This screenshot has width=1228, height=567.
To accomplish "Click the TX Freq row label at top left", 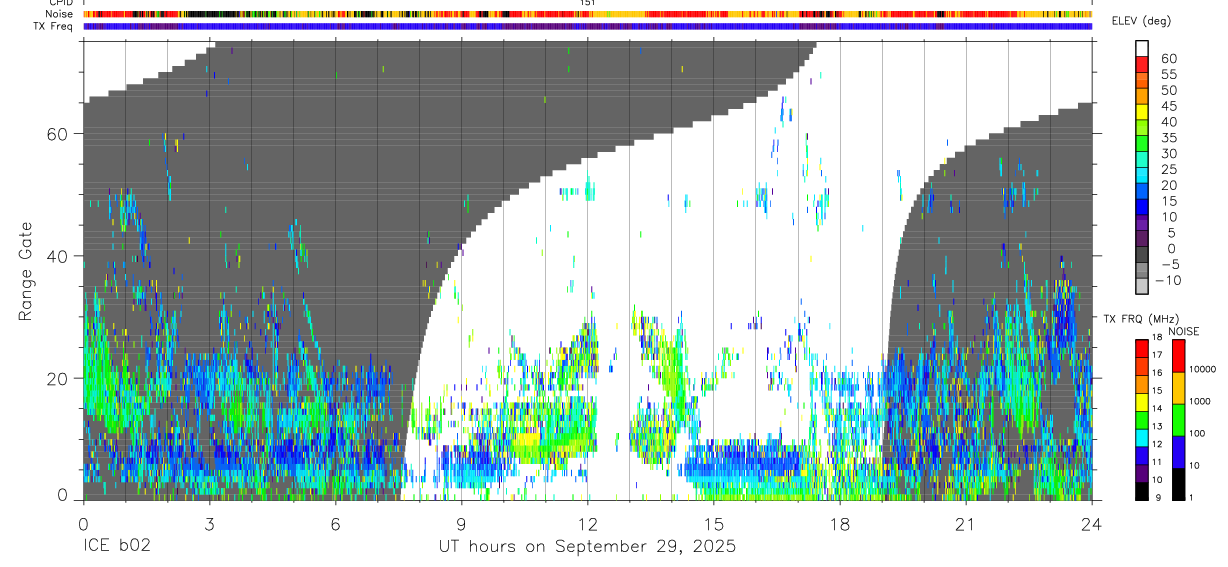I will (x=52, y=26).
